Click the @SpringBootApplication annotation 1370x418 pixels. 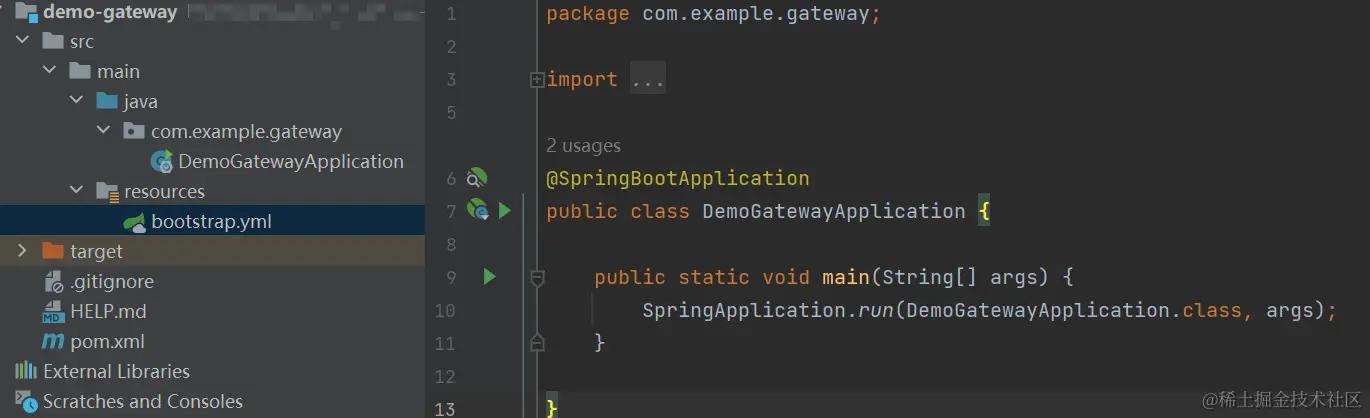[677, 179]
